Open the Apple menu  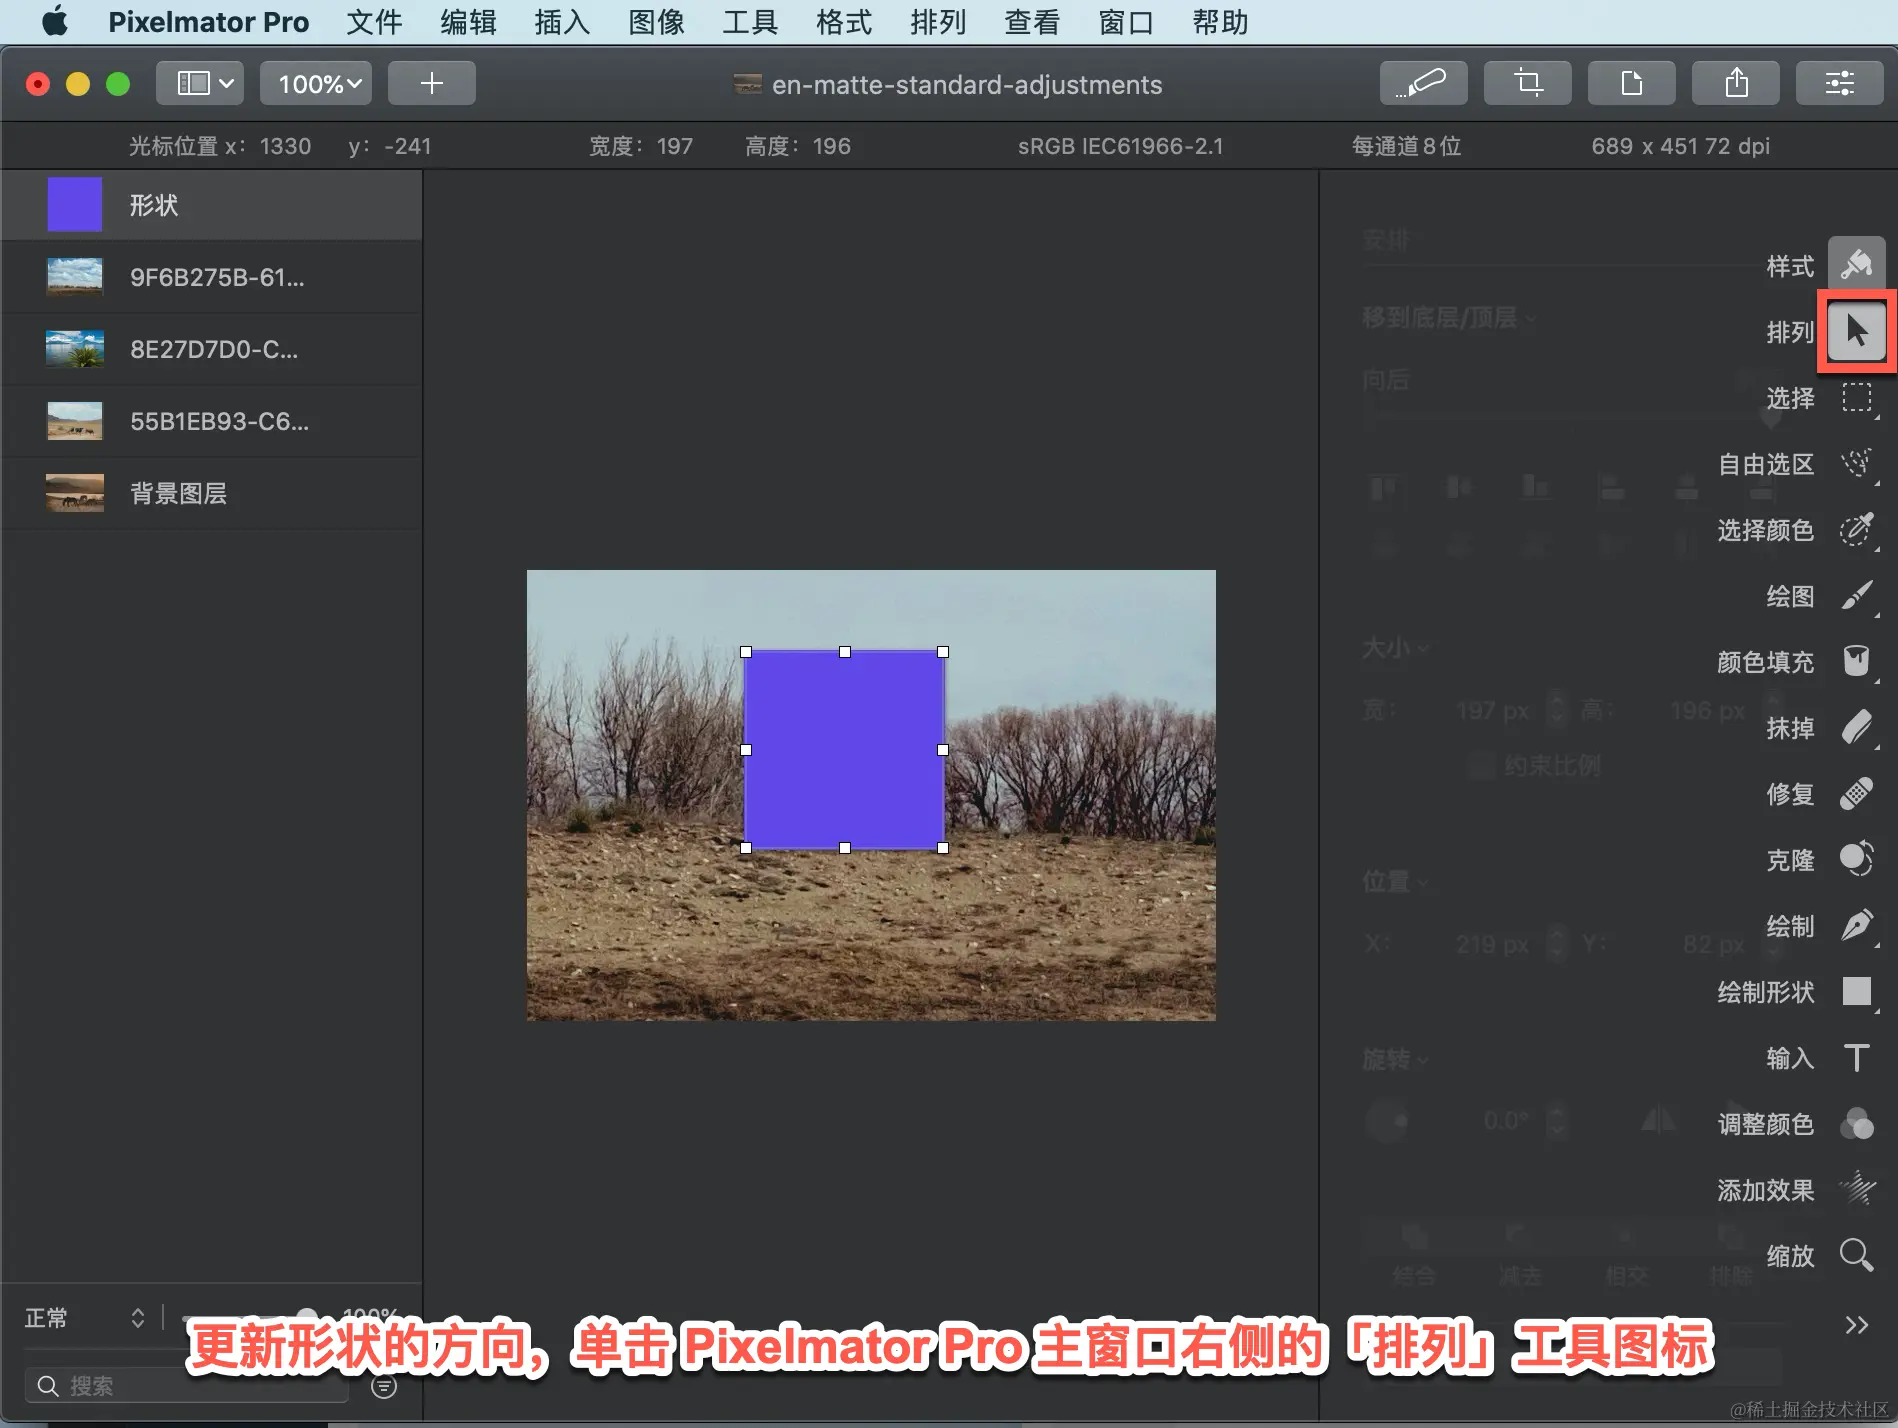(x=54, y=22)
